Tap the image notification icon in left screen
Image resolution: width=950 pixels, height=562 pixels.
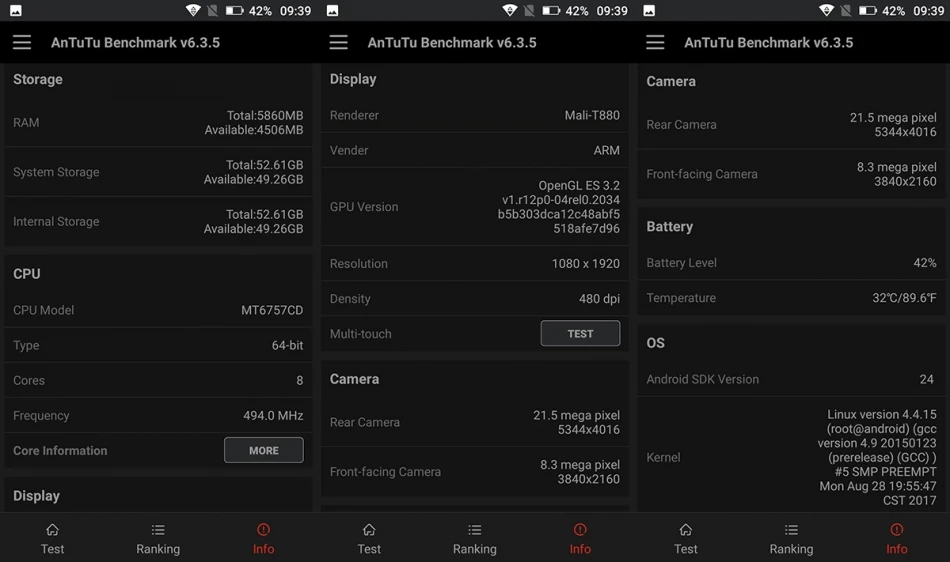(16, 10)
